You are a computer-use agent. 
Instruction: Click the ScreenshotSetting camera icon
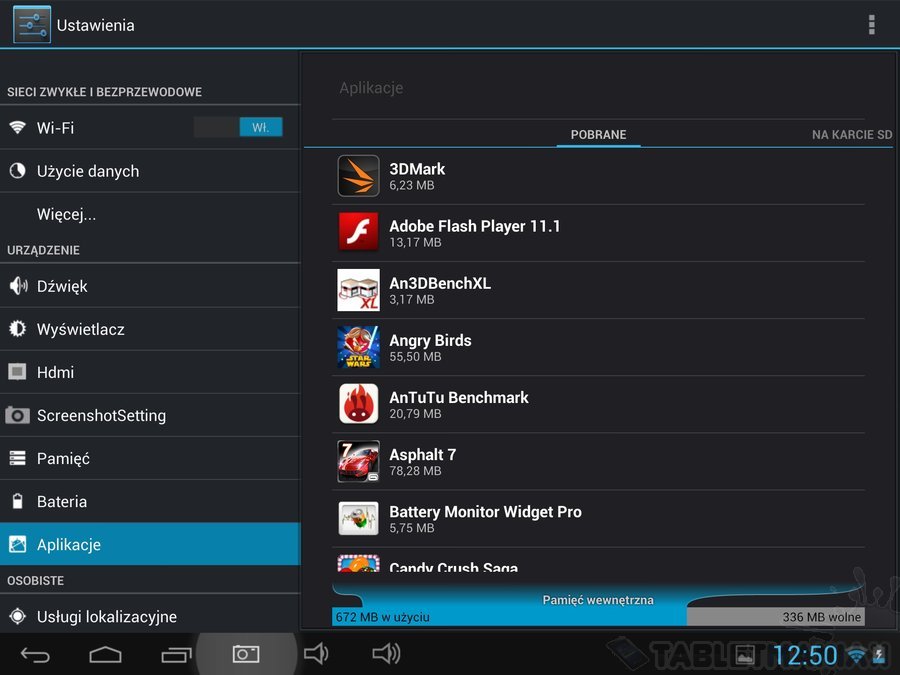pyautogui.click(x=17, y=415)
